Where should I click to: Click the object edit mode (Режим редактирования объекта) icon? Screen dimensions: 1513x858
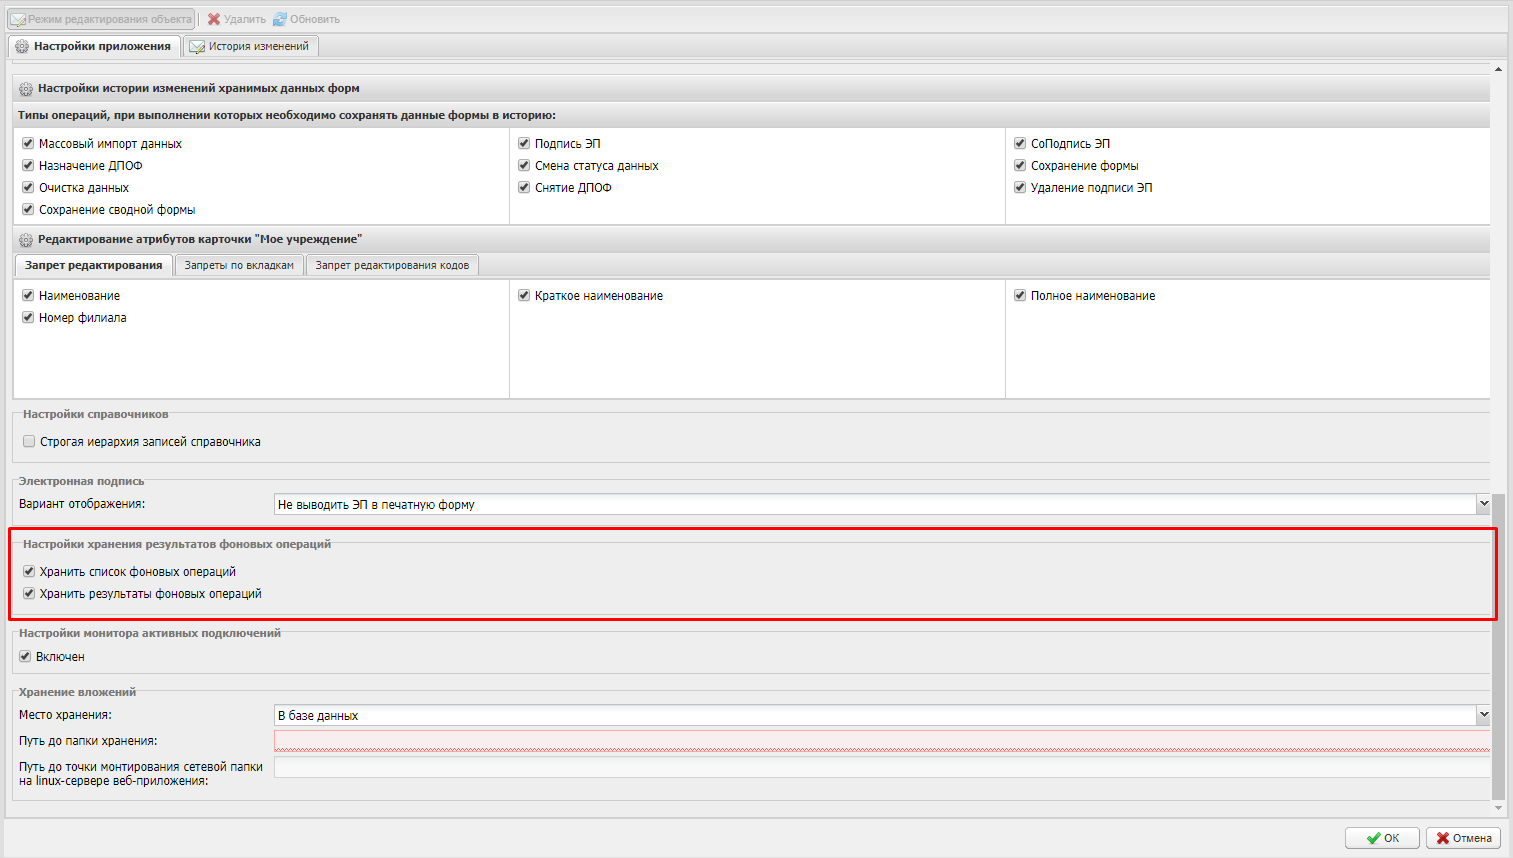pyautogui.click(x=18, y=19)
